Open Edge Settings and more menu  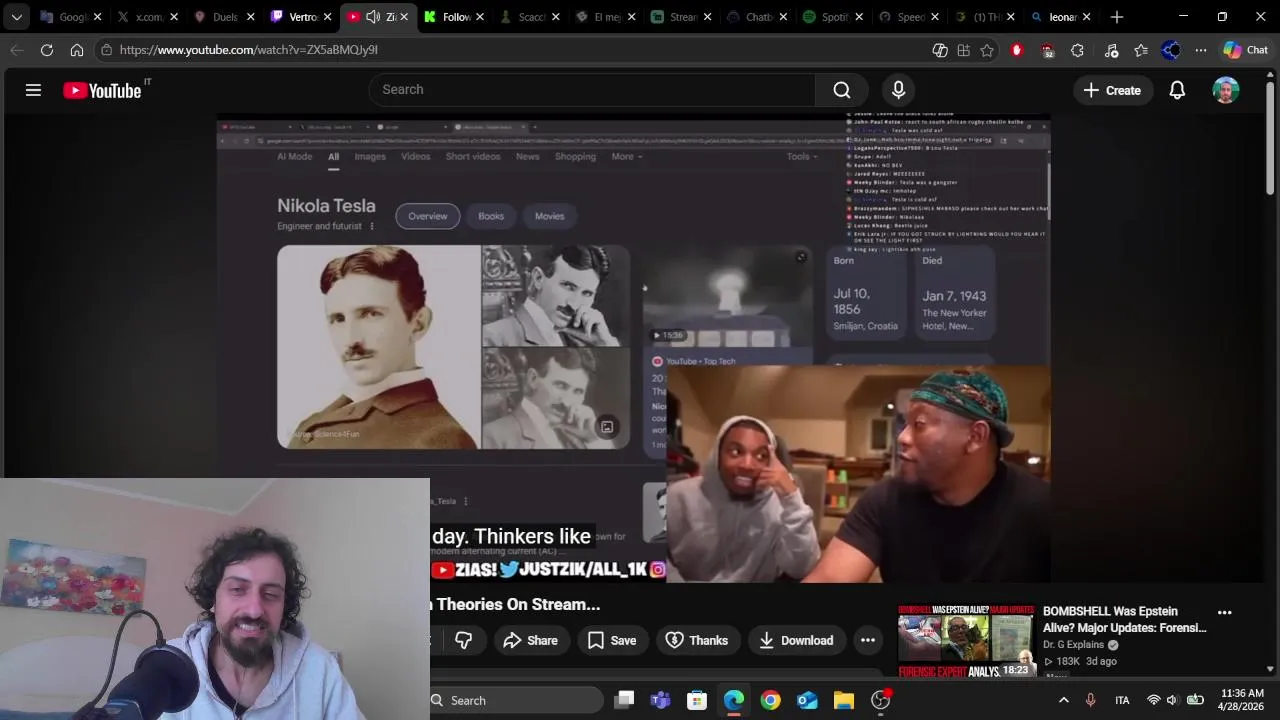(1201, 50)
